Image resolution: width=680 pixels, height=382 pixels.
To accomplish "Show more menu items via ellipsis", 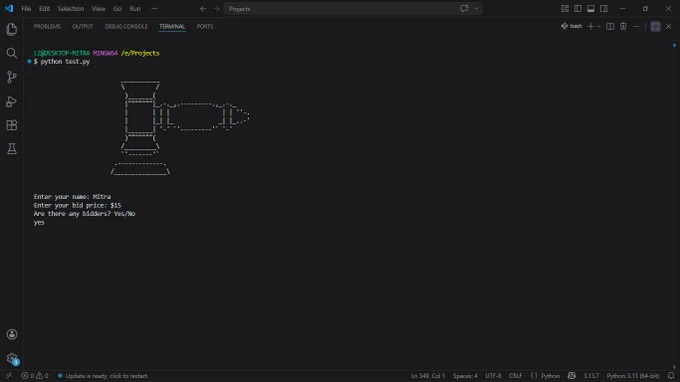I will click(154, 9).
